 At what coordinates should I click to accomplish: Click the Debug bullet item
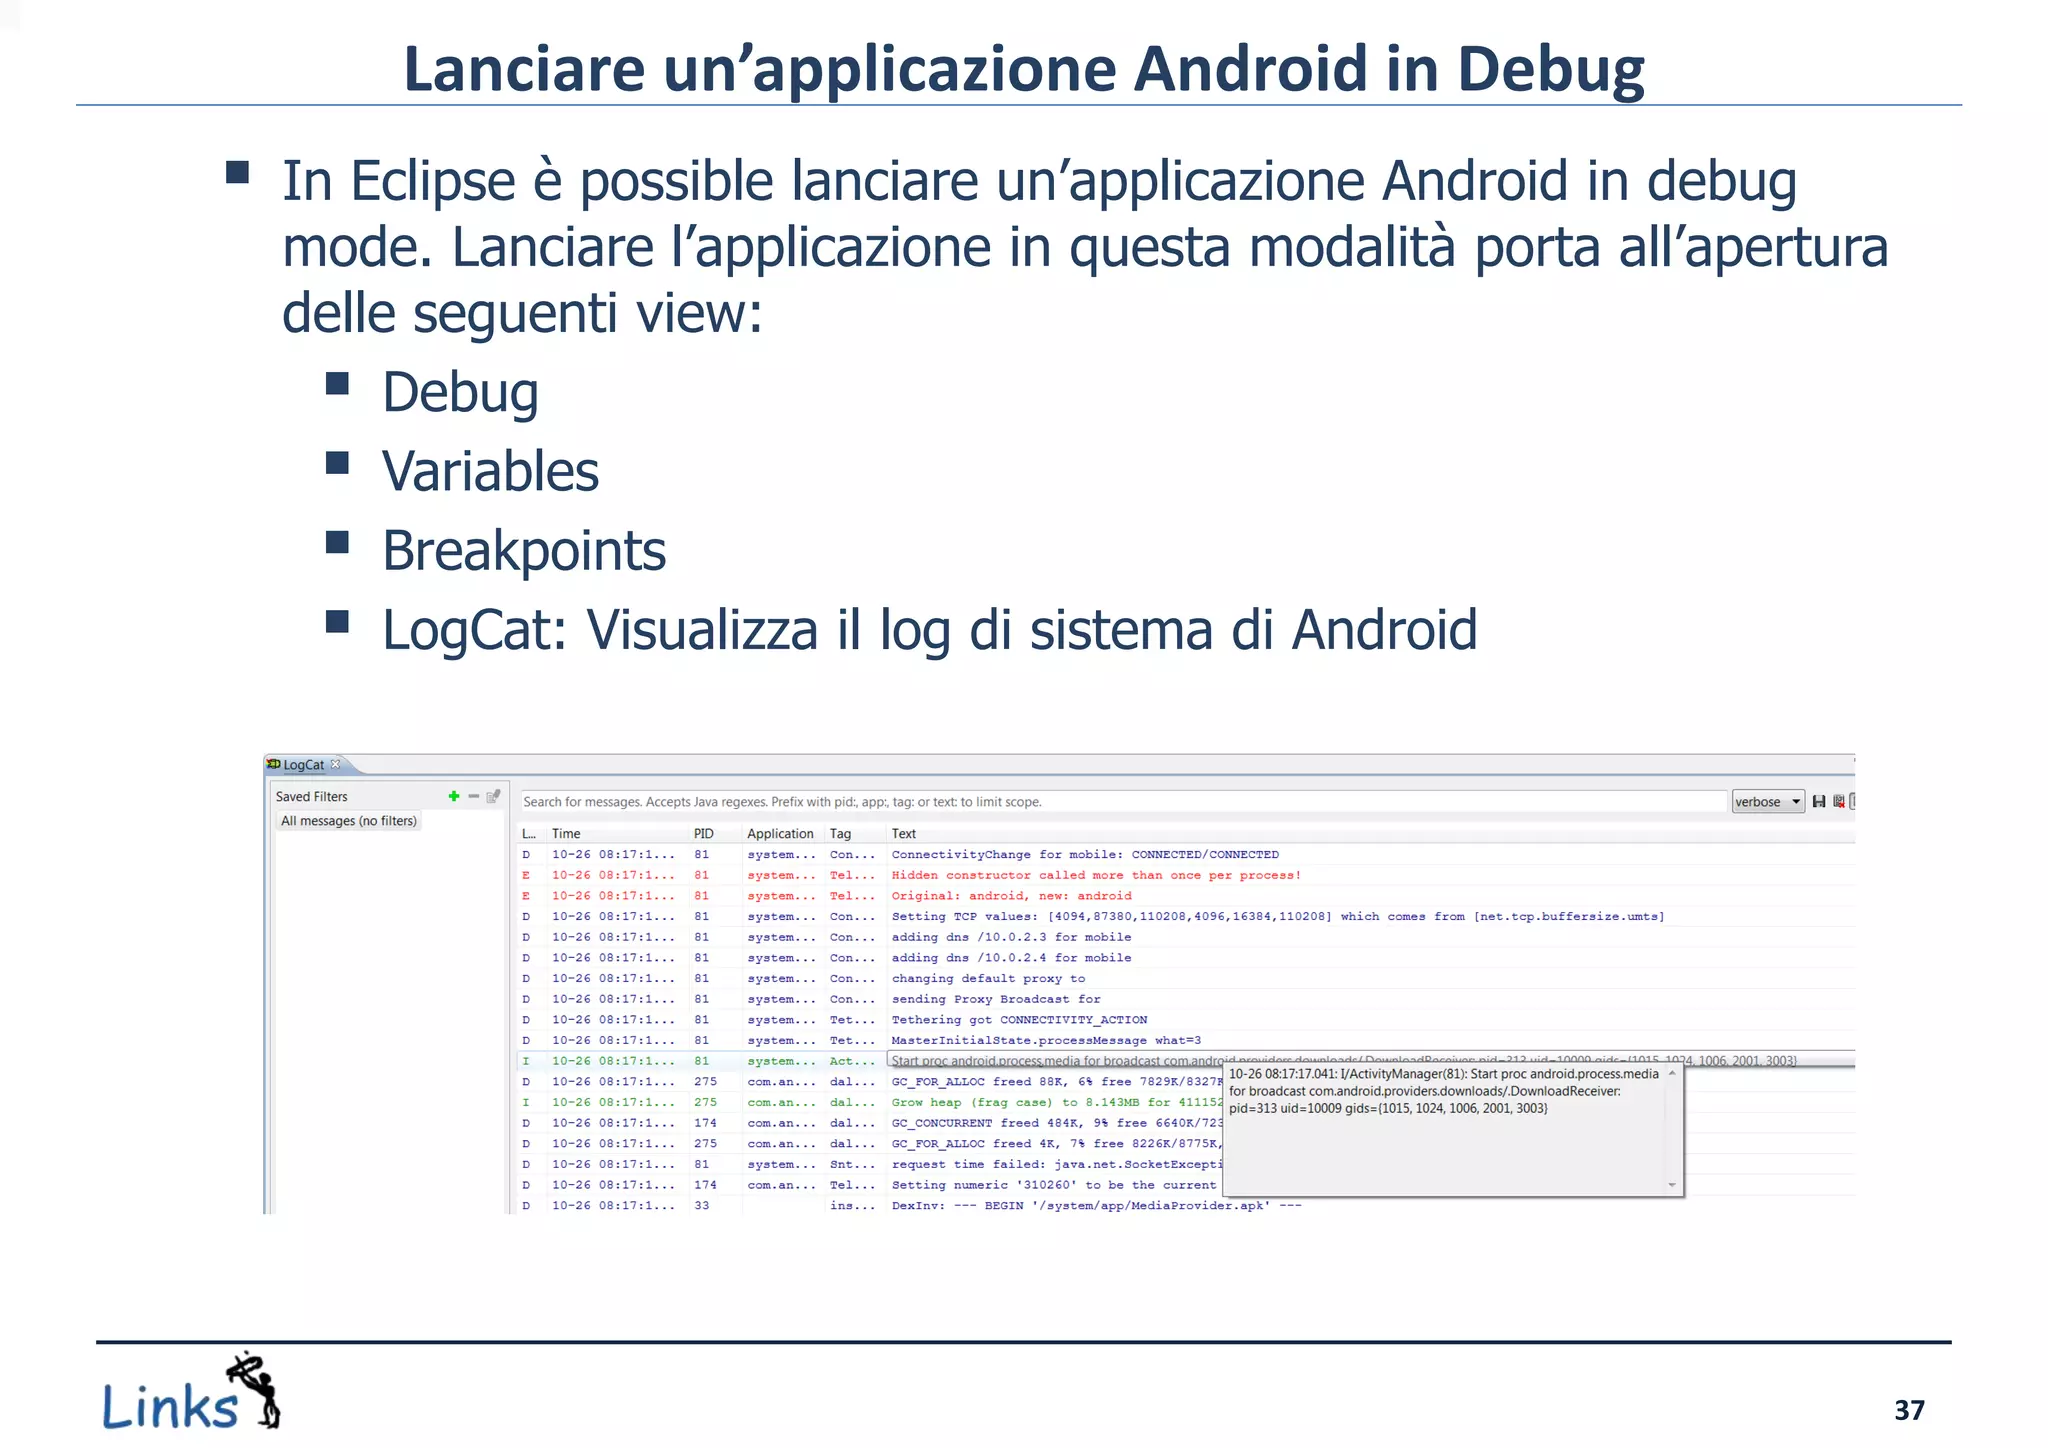click(460, 392)
